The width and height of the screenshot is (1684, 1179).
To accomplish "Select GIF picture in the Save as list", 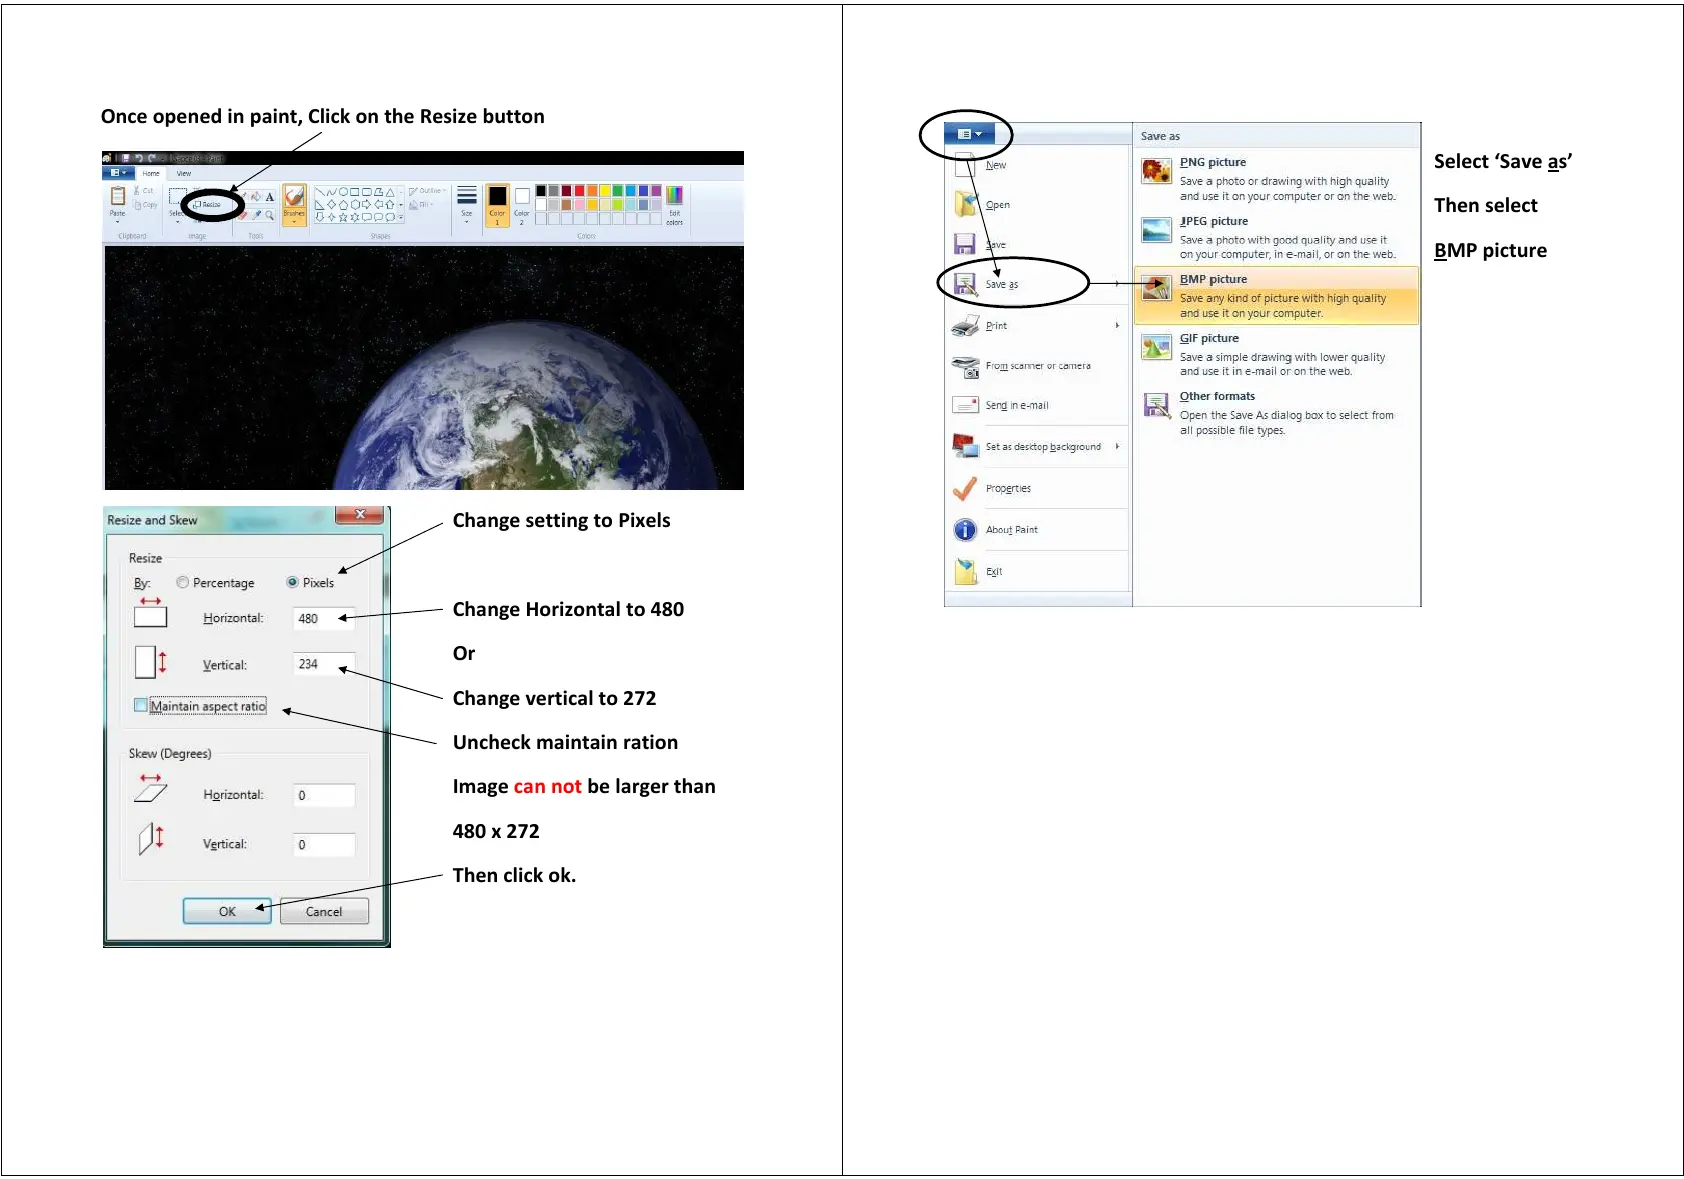I will tap(1277, 354).
